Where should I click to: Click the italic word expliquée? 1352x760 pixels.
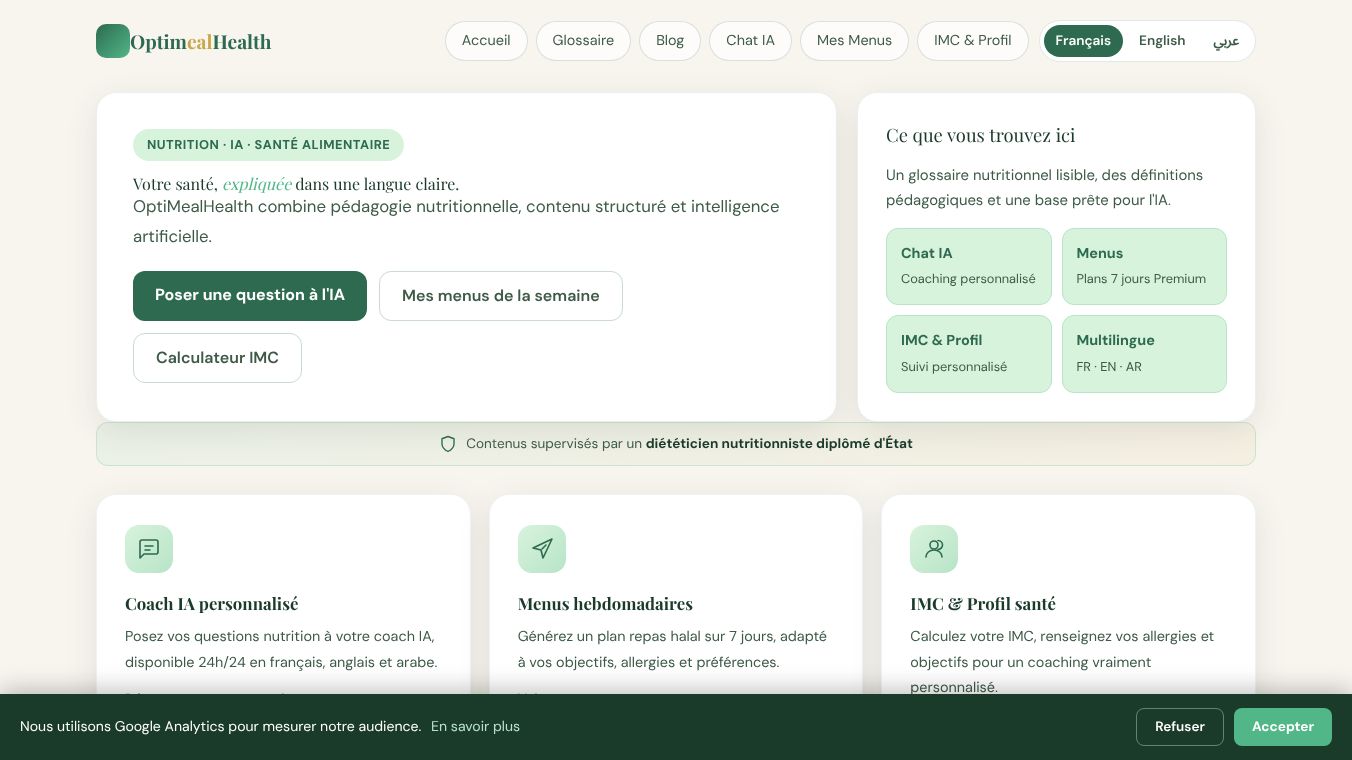pos(257,184)
